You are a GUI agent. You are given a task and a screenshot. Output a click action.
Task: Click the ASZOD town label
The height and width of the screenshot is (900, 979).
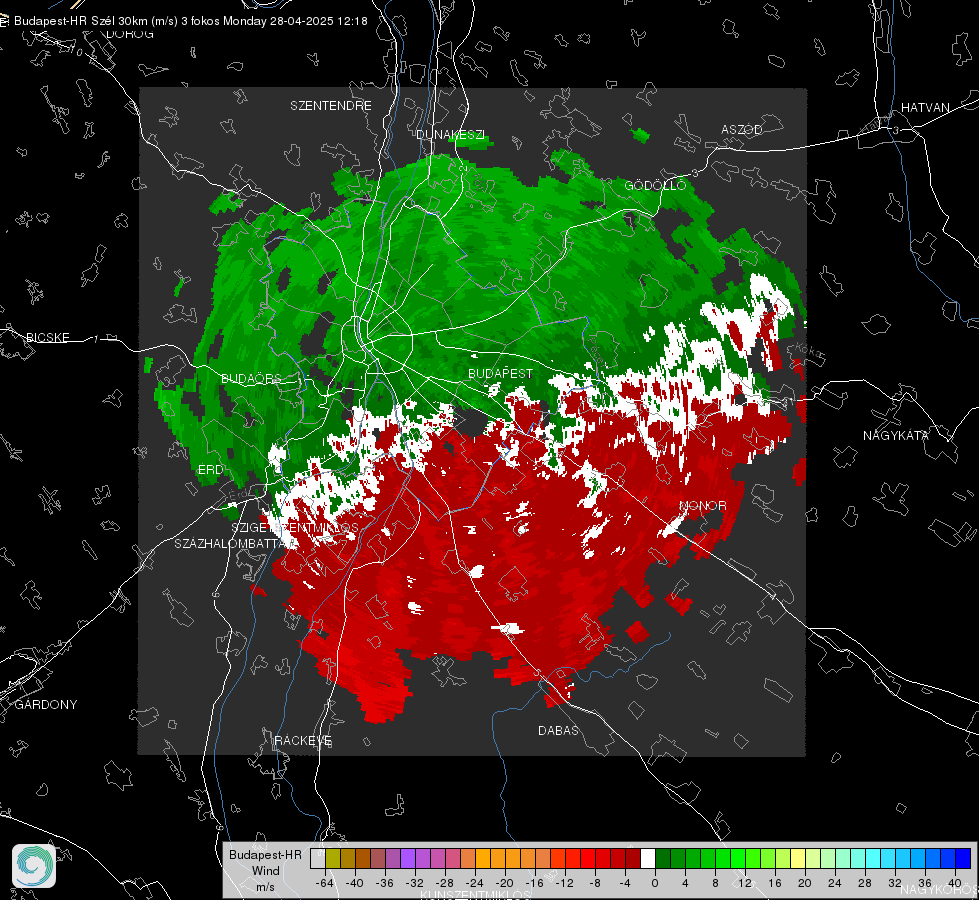tap(742, 130)
